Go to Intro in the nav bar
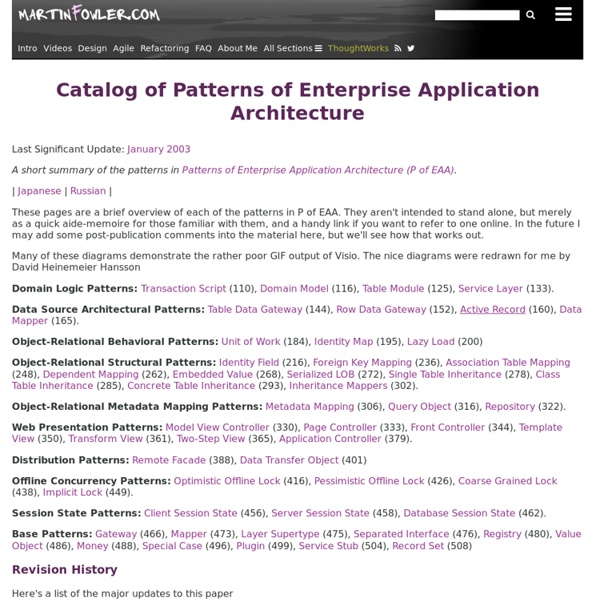The height and width of the screenshot is (600, 600). coord(28,48)
